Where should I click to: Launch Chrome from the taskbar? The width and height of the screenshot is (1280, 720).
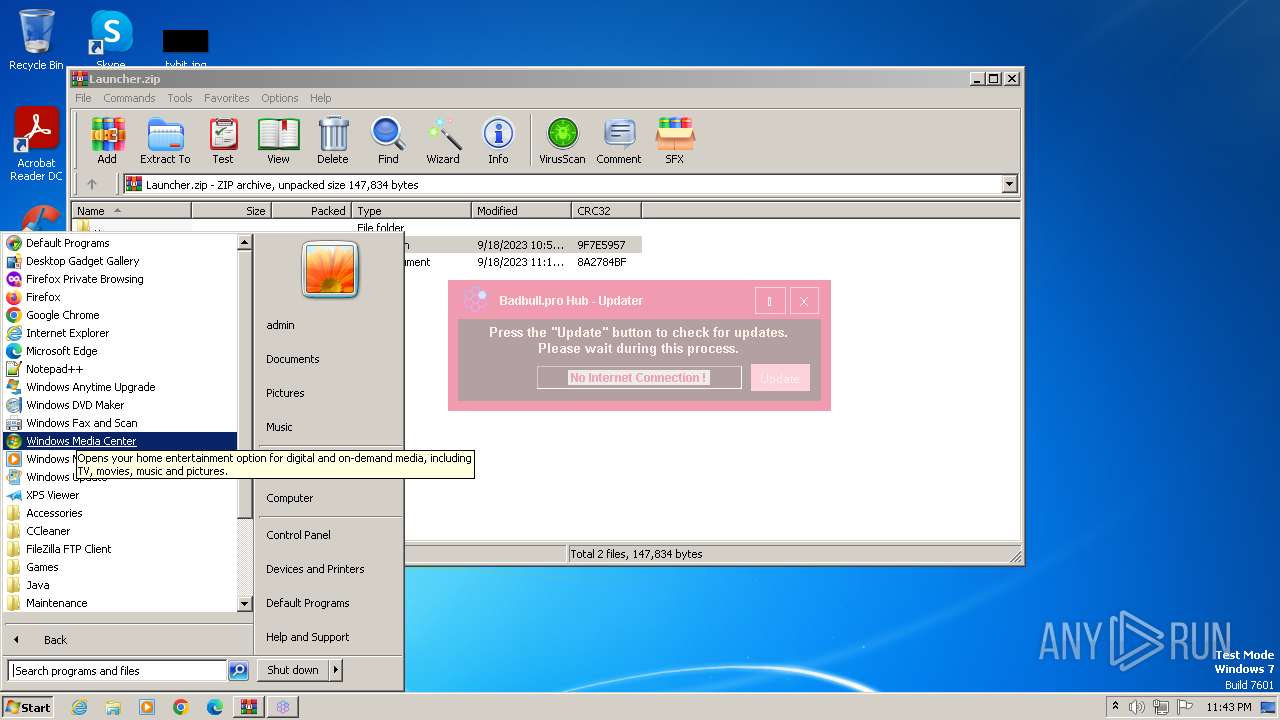click(181, 707)
